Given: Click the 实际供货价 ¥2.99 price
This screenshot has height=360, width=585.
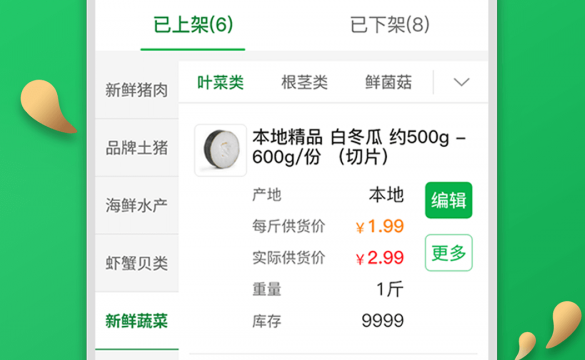Looking at the screenshot, I should click(379, 258).
